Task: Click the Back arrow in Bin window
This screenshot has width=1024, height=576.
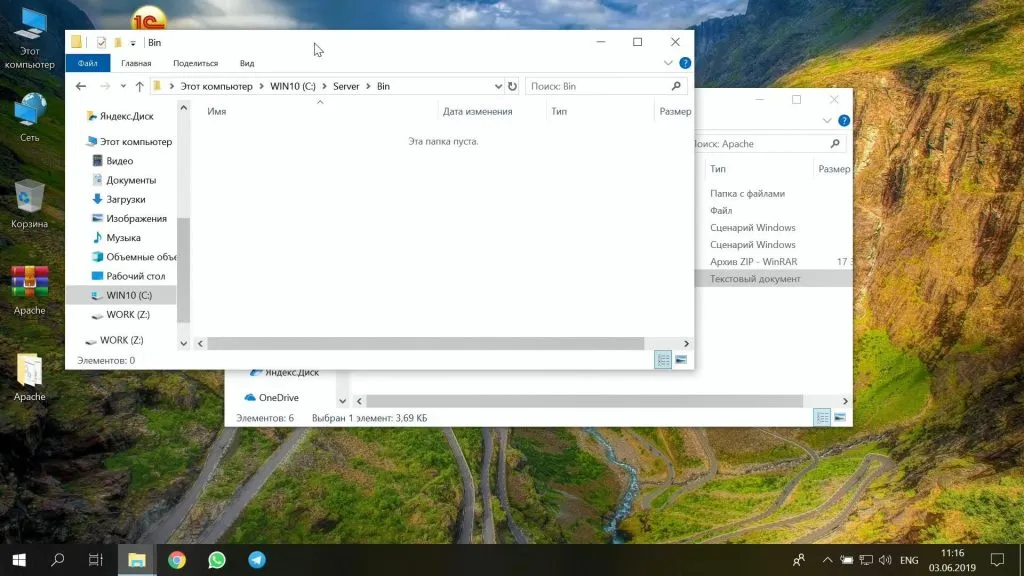Action: click(x=81, y=87)
